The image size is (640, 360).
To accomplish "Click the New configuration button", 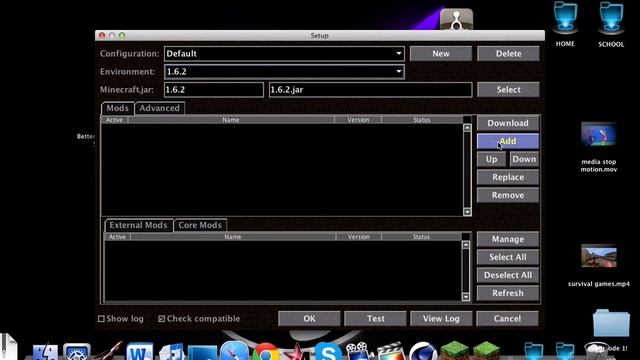I will [441, 53].
